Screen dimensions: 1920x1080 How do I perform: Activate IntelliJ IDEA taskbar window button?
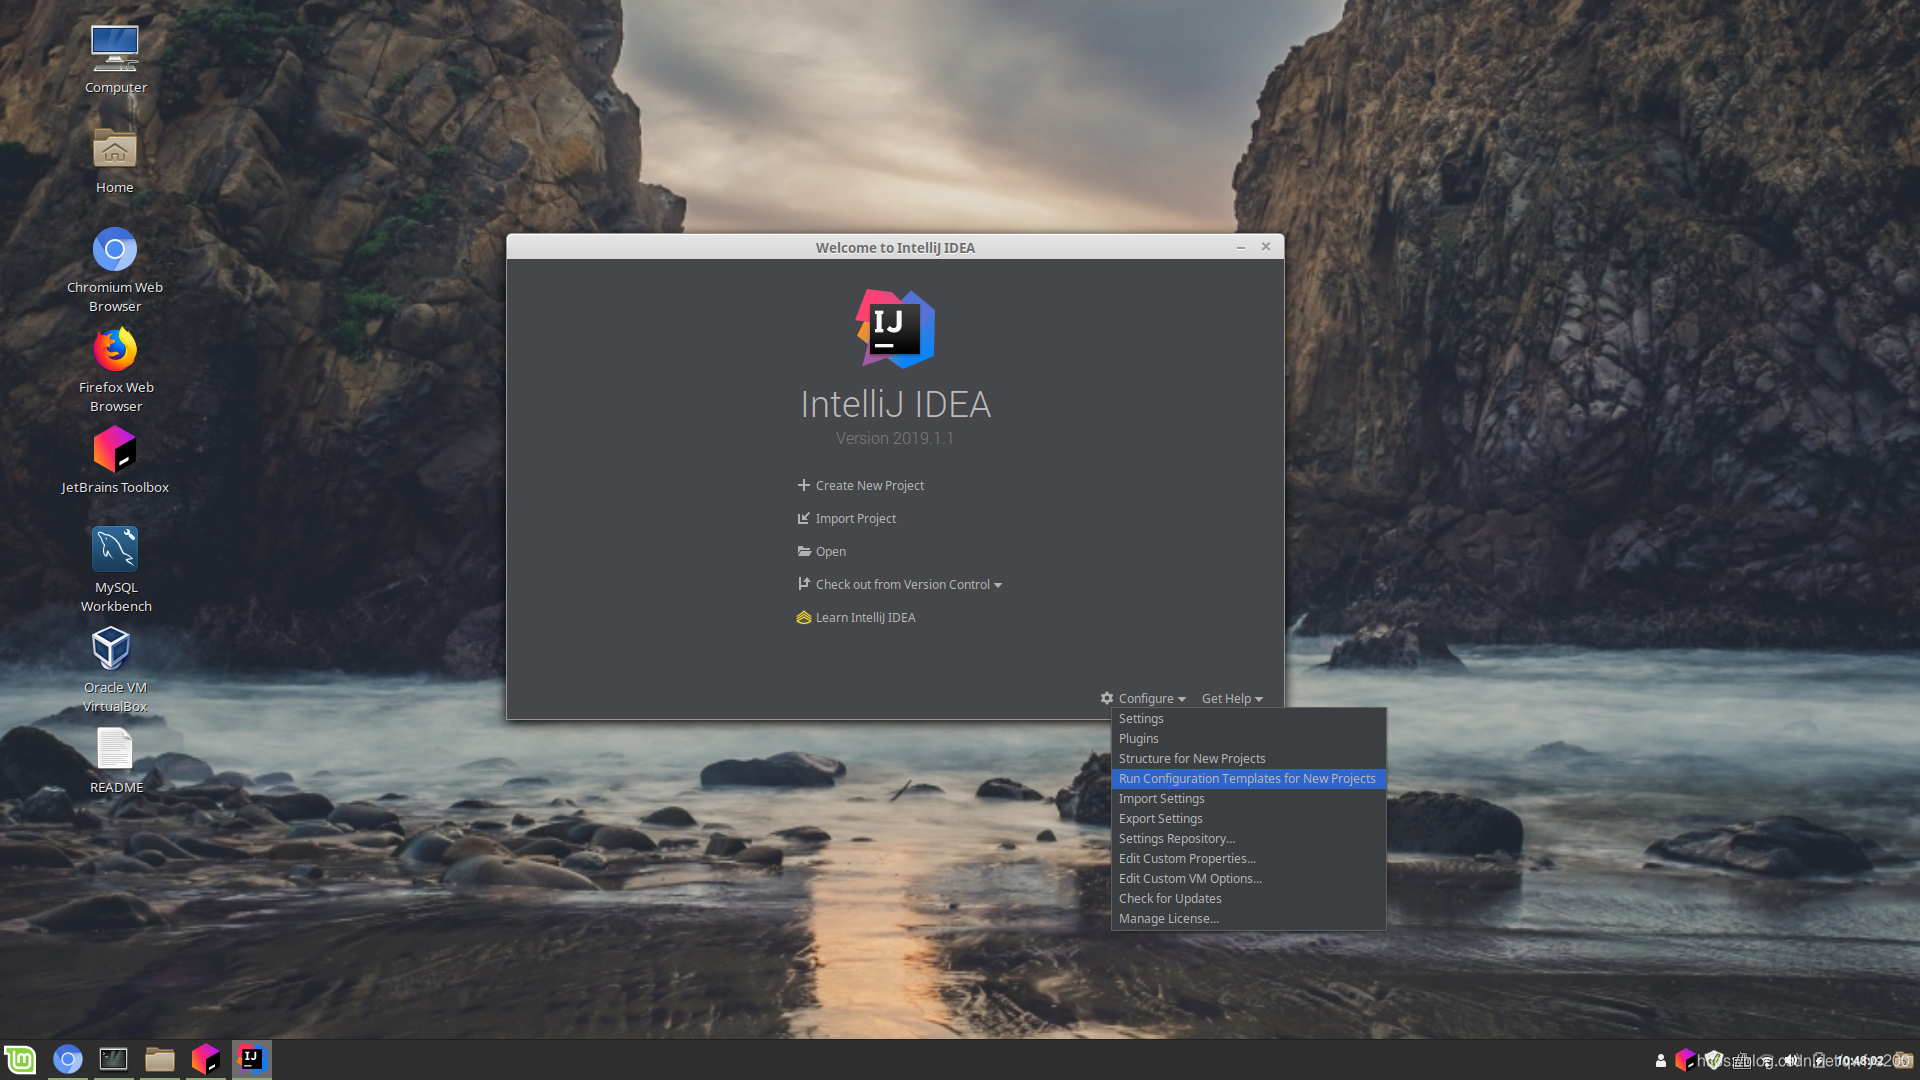(x=252, y=1059)
